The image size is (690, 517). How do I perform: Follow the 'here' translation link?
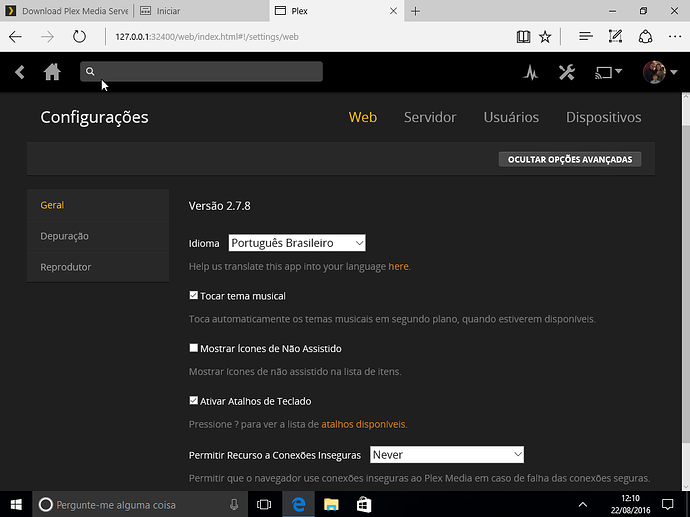[x=398, y=266]
